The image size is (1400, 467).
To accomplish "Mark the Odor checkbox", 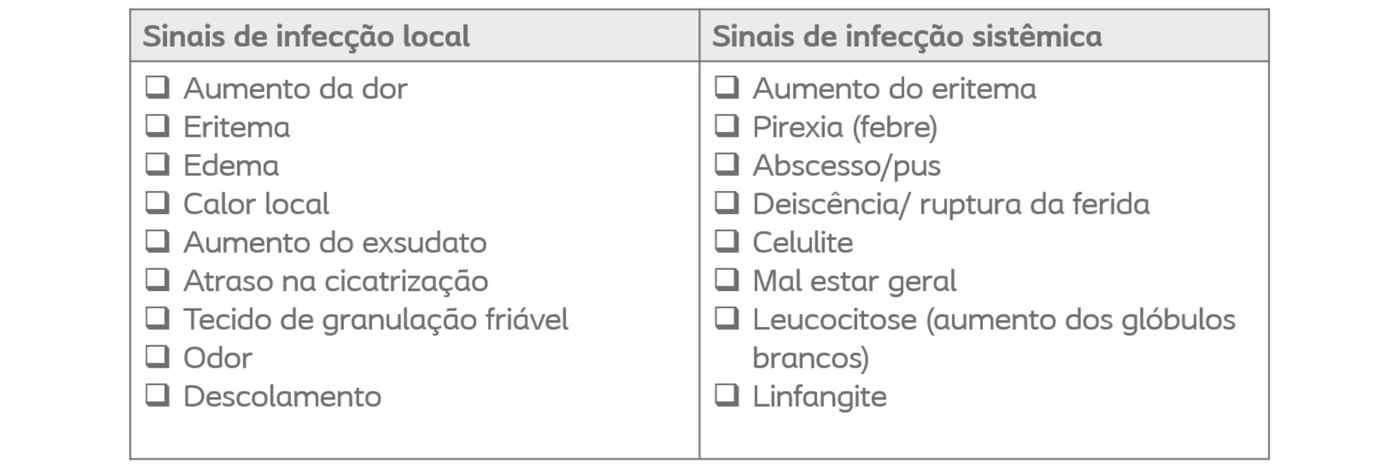I will click(x=156, y=358).
